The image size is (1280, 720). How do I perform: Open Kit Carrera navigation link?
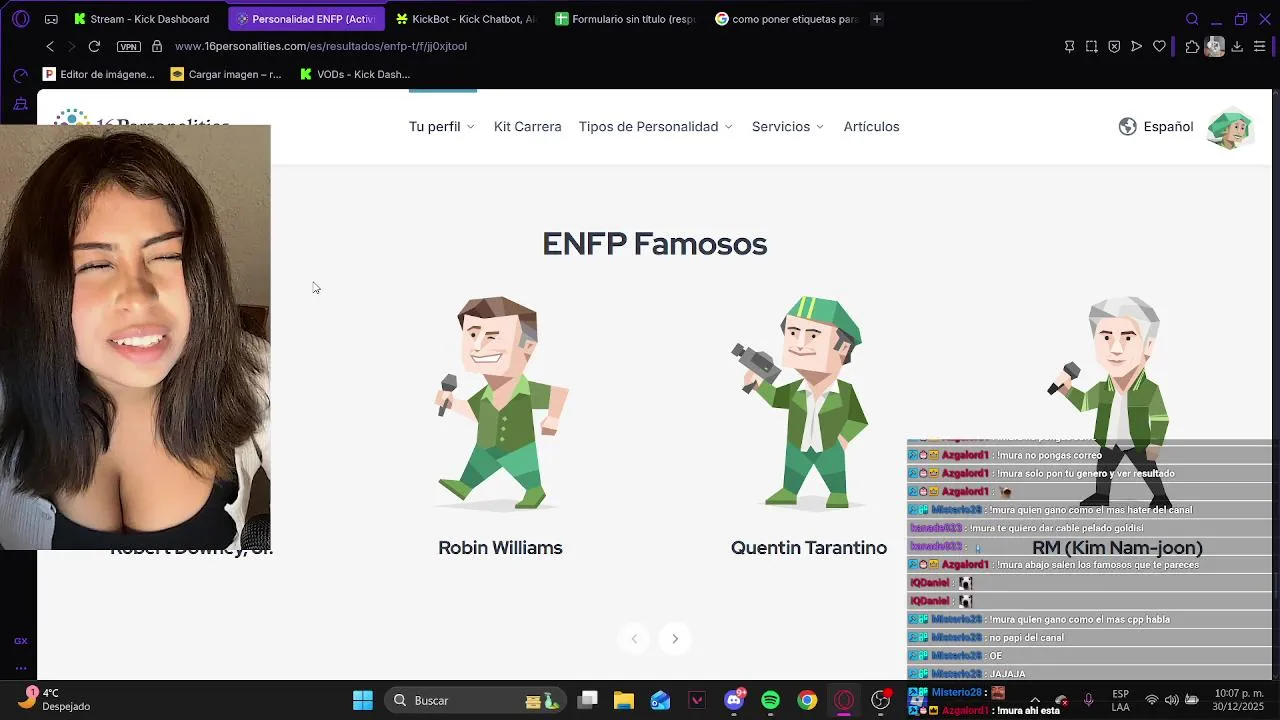click(527, 127)
